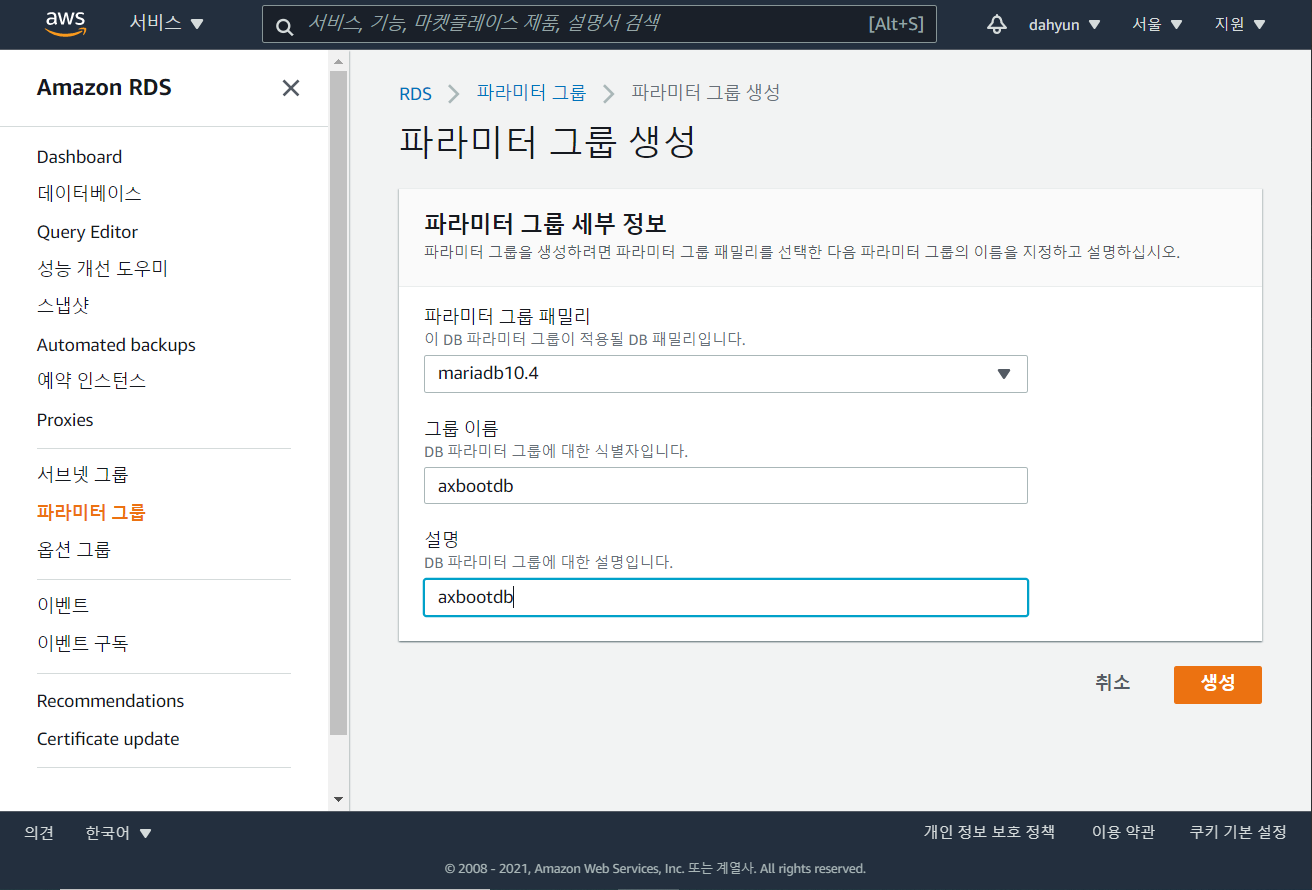Image resolution: width=1312 pixels, height=890 pixels.
Task: Click the sidebar scrollbar down arrow
Action: [338, 799]
